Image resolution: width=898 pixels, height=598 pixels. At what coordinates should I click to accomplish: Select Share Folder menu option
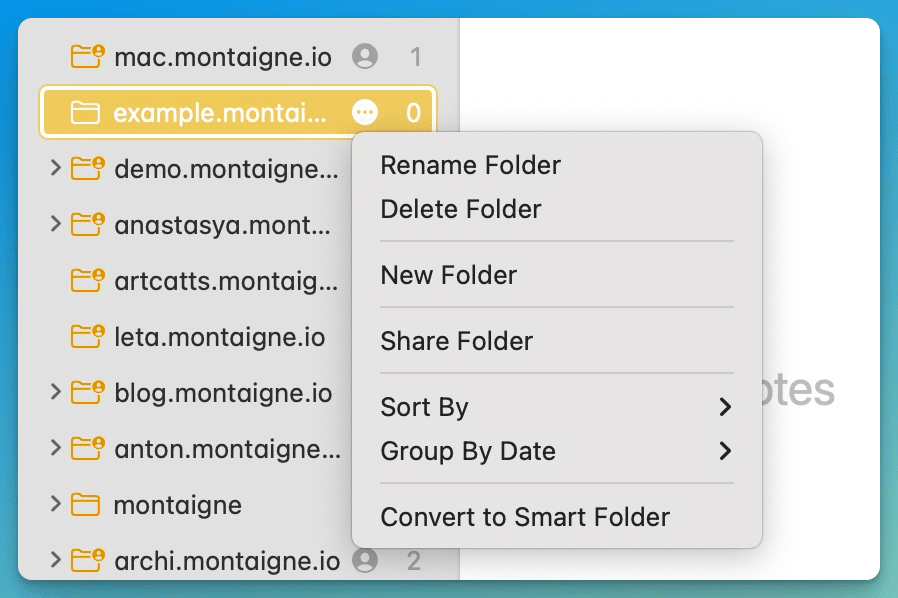457,341
